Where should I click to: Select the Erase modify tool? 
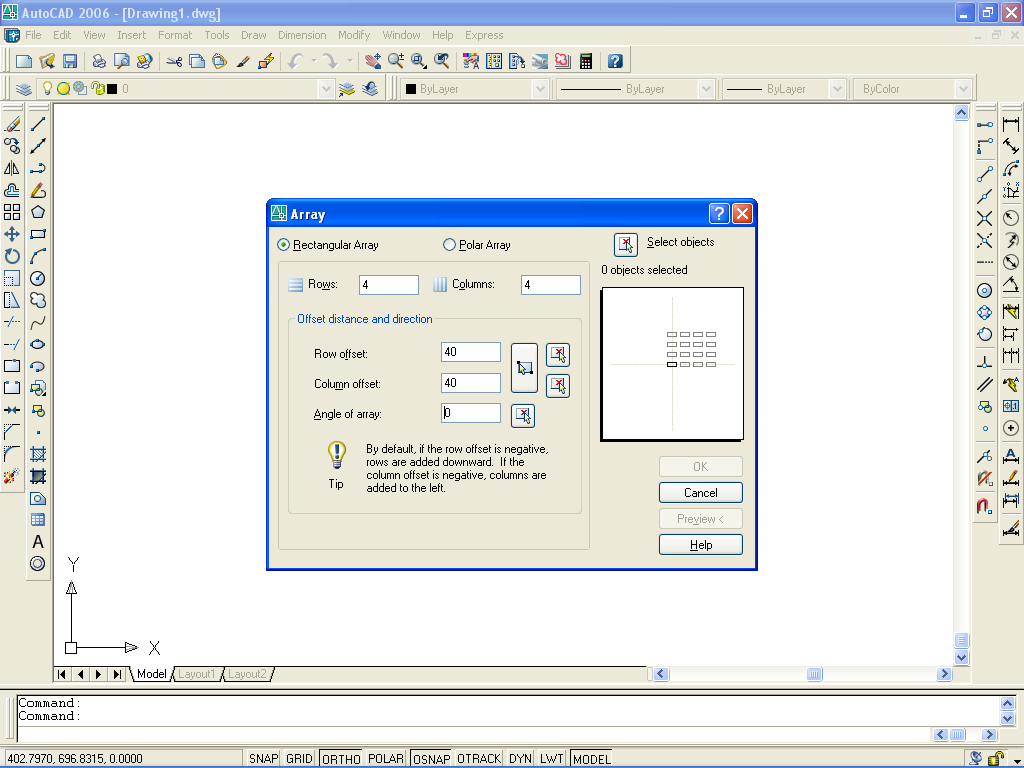(12, 124)
